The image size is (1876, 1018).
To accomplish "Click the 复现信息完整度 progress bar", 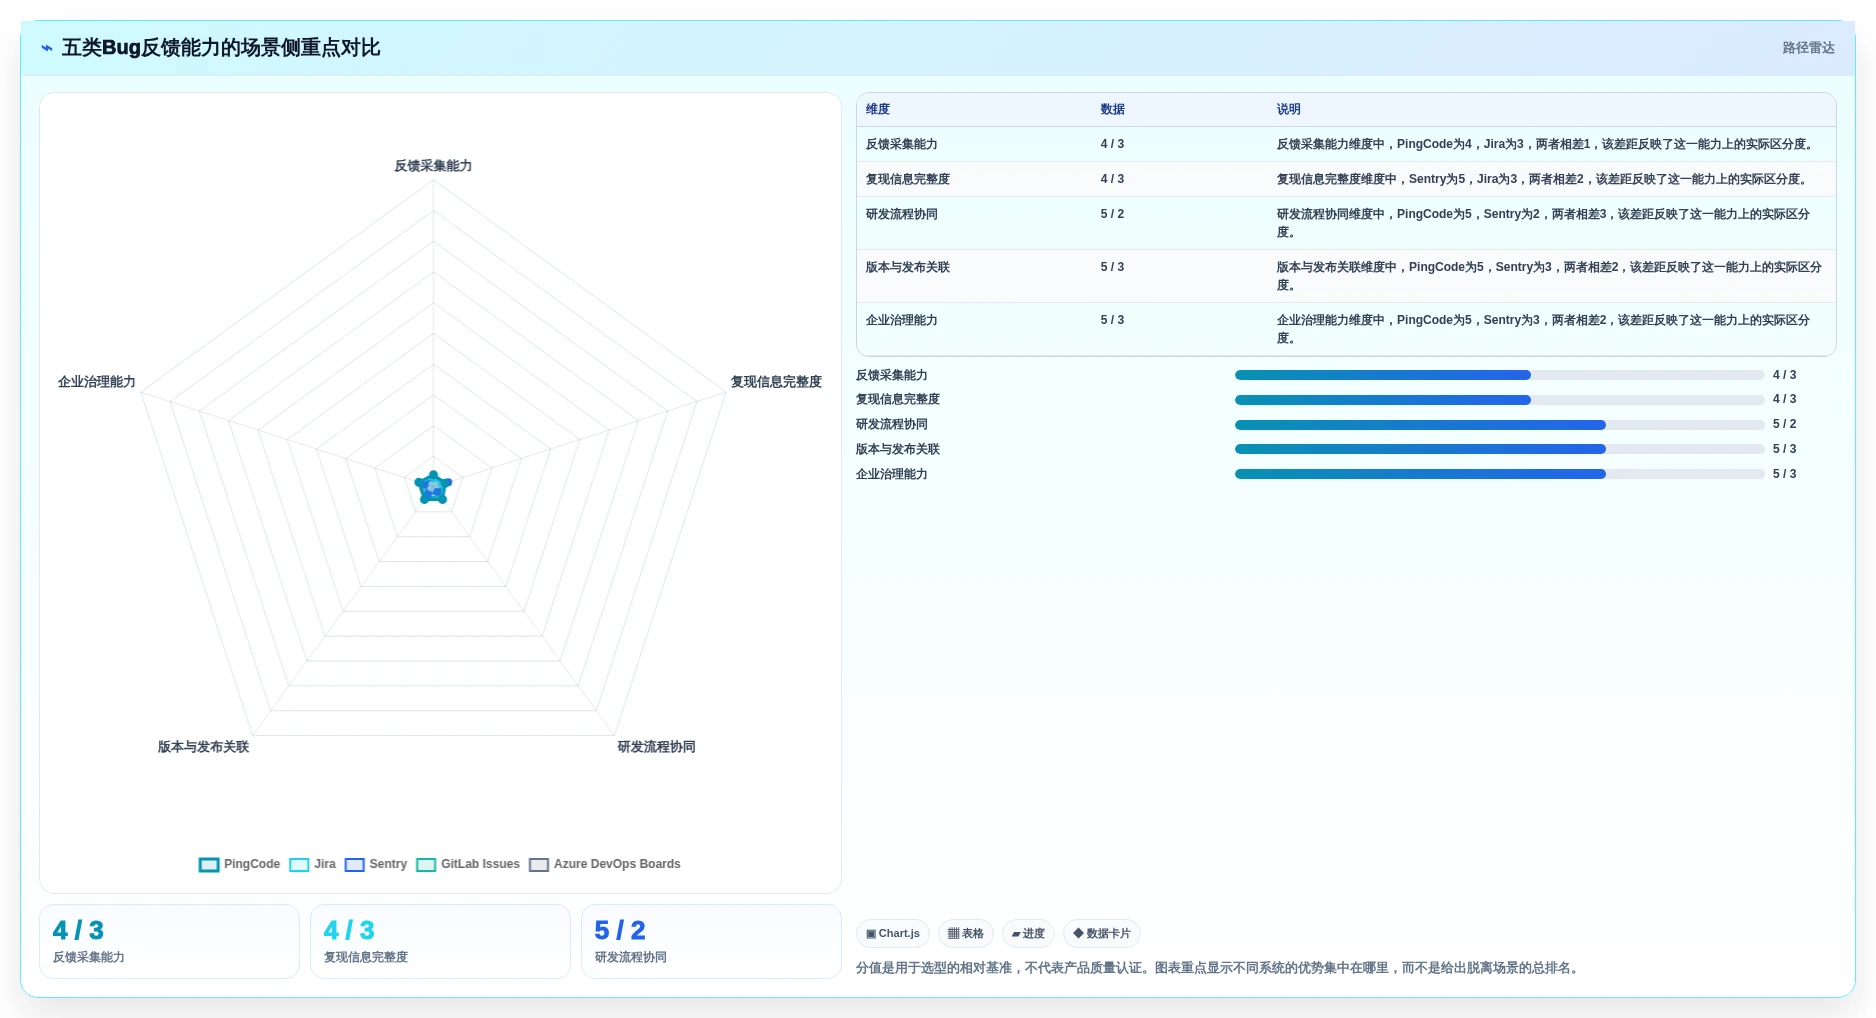I will click(x=1499, y=400).
